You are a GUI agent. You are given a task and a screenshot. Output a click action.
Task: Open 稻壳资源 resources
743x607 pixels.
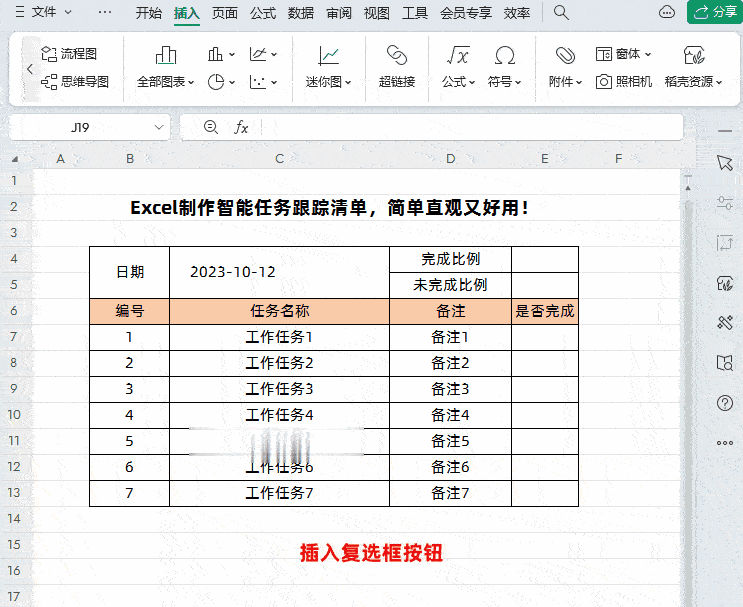pyautogui.click(x=693, y=68)
